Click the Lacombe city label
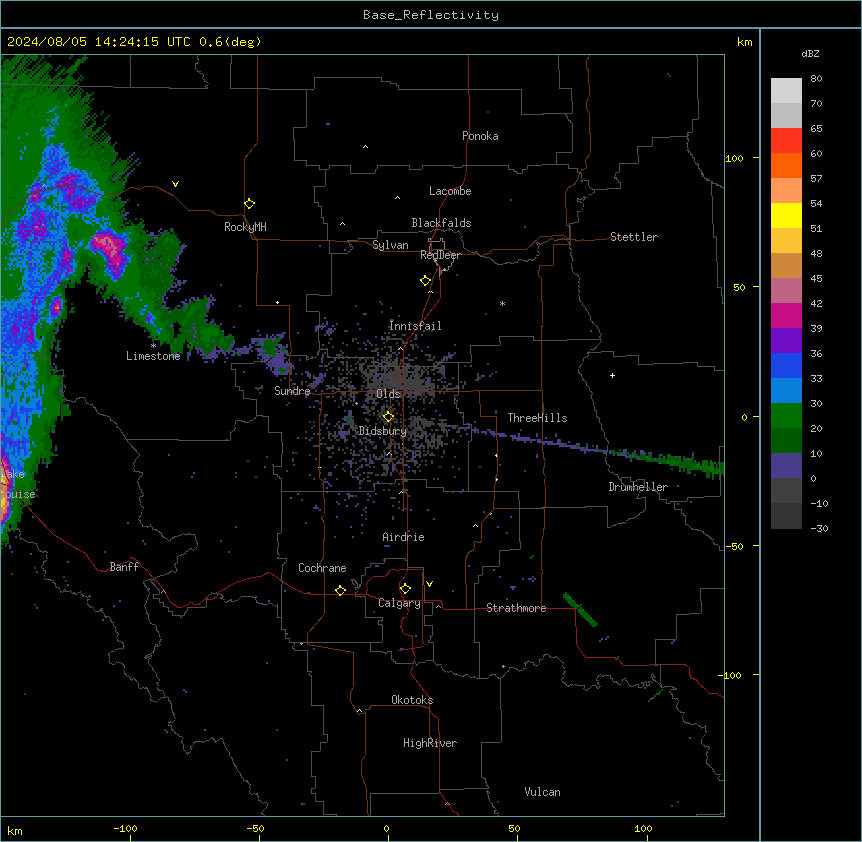The height and width of the screenshot is (842, 862). point(450,191)
